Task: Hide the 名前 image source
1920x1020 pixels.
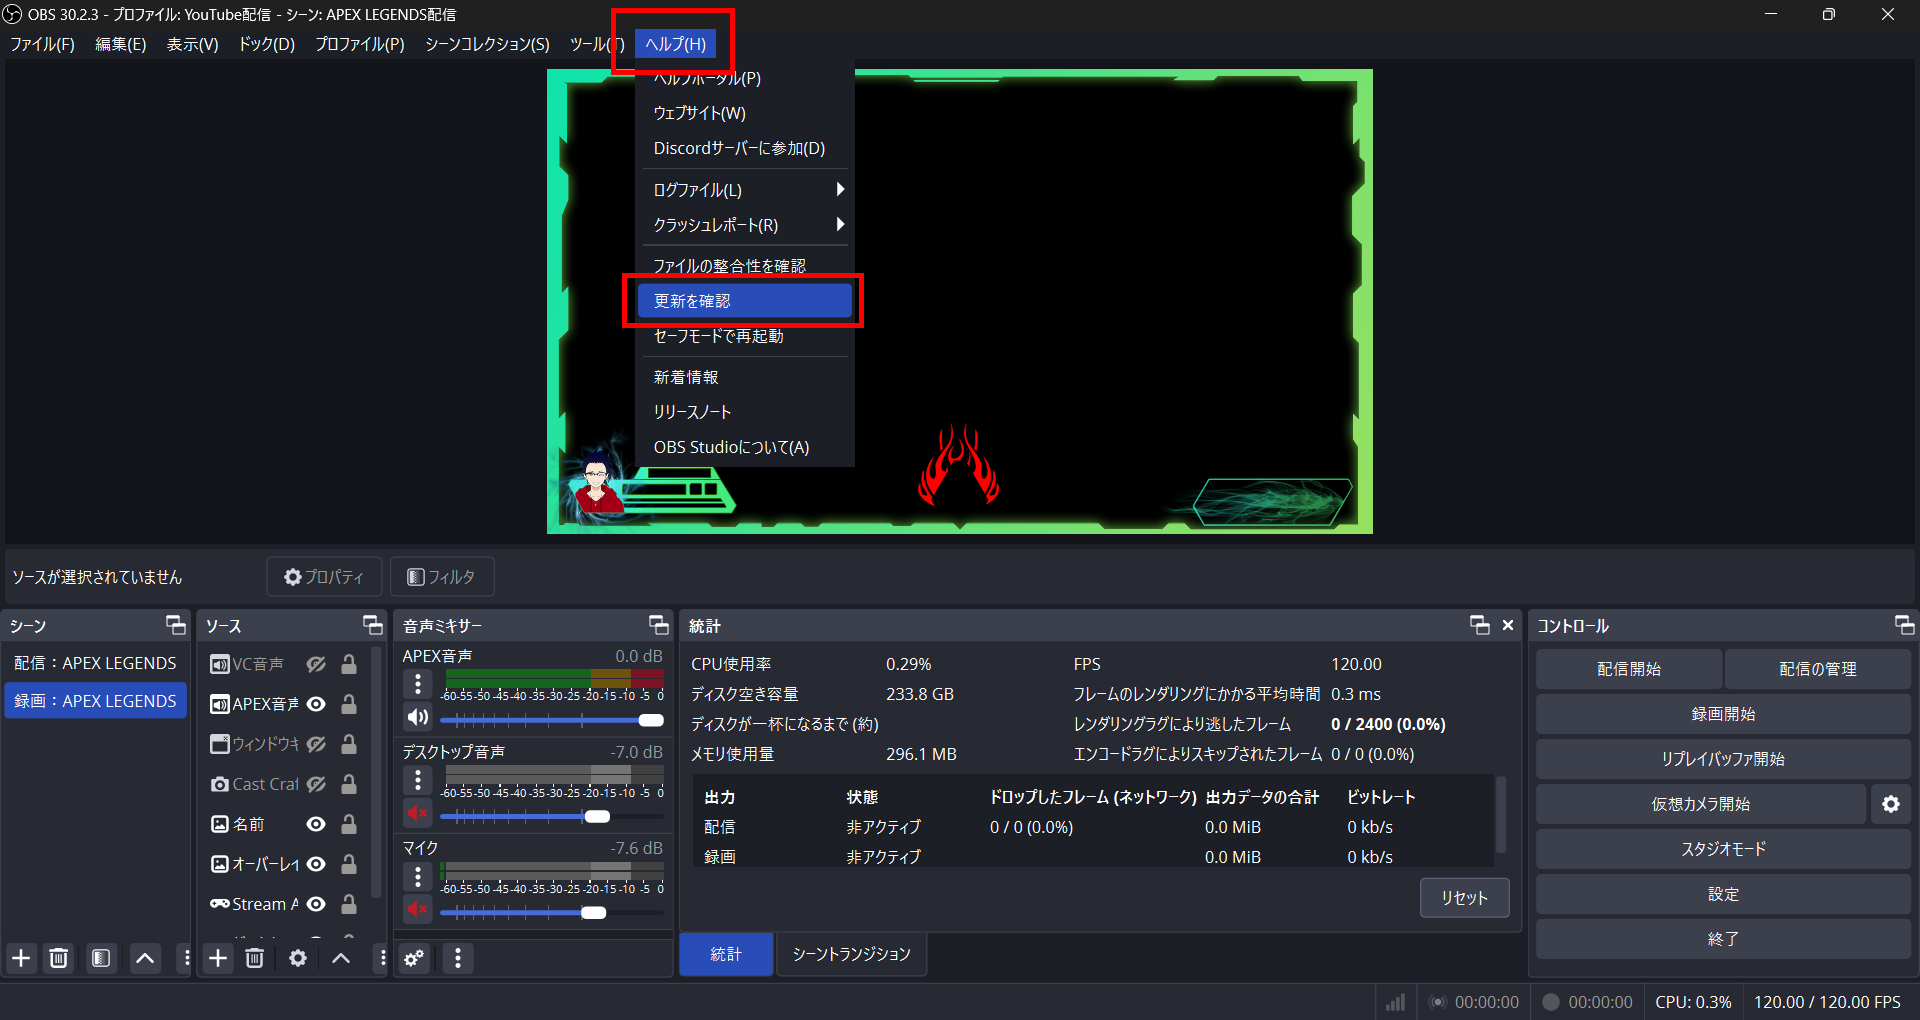Action: coord(316,824)
